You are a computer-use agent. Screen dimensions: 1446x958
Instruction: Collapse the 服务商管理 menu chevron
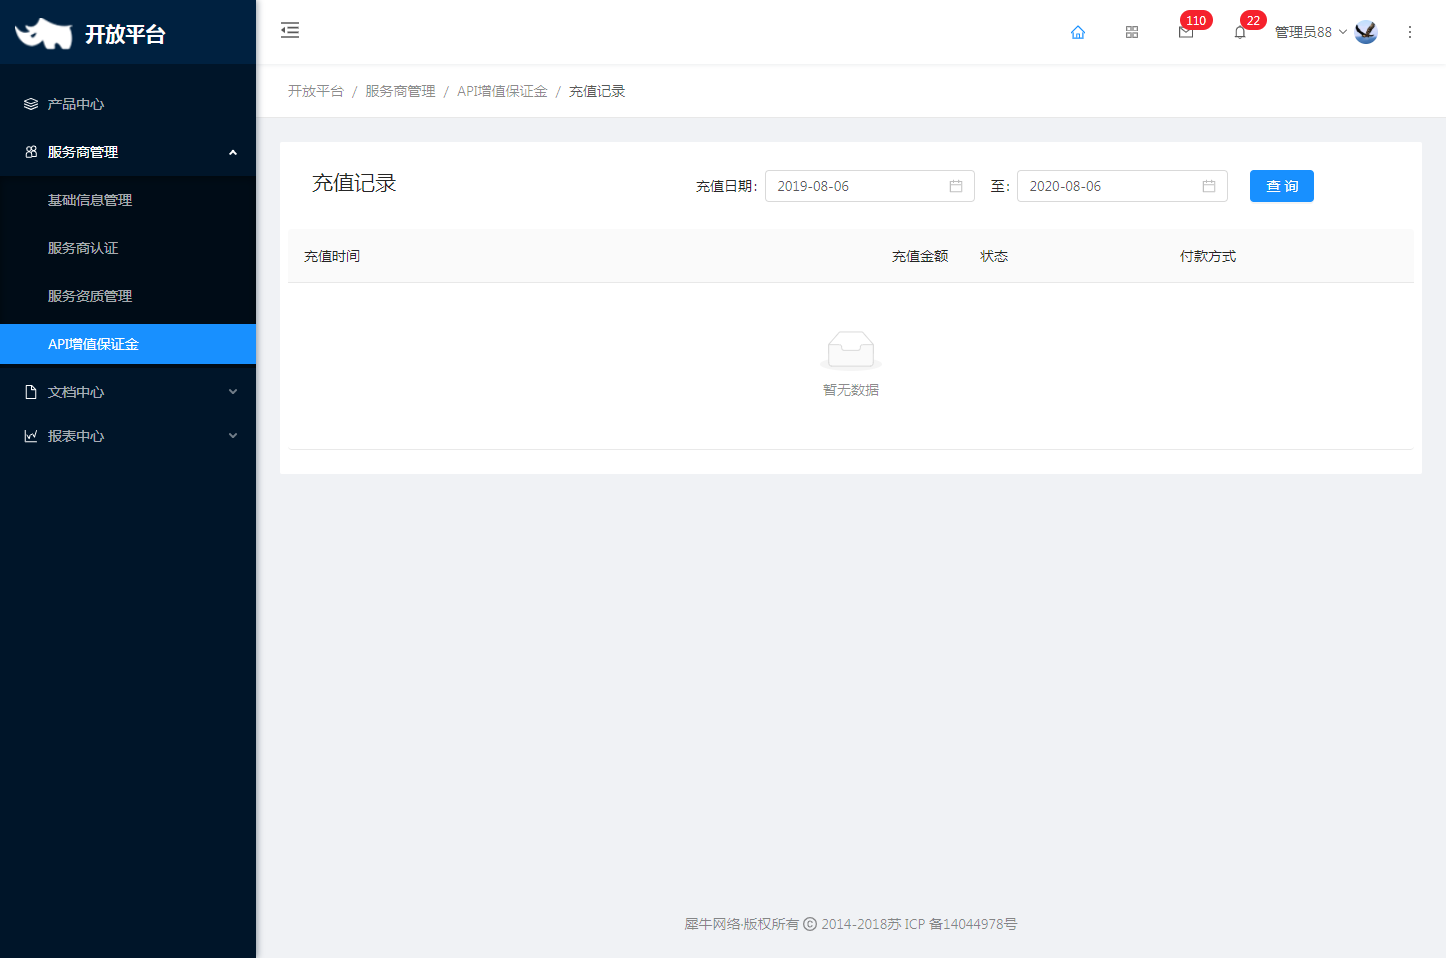coord(233,152)
